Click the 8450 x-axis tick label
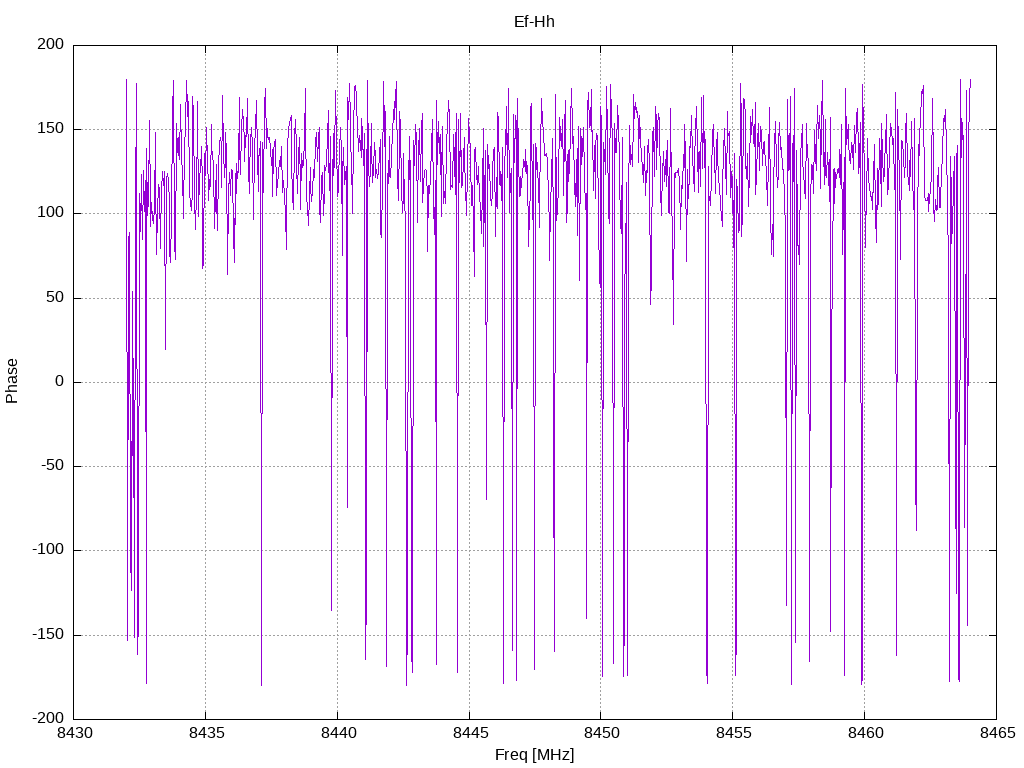1024x768 pixels. pos(602,733)
